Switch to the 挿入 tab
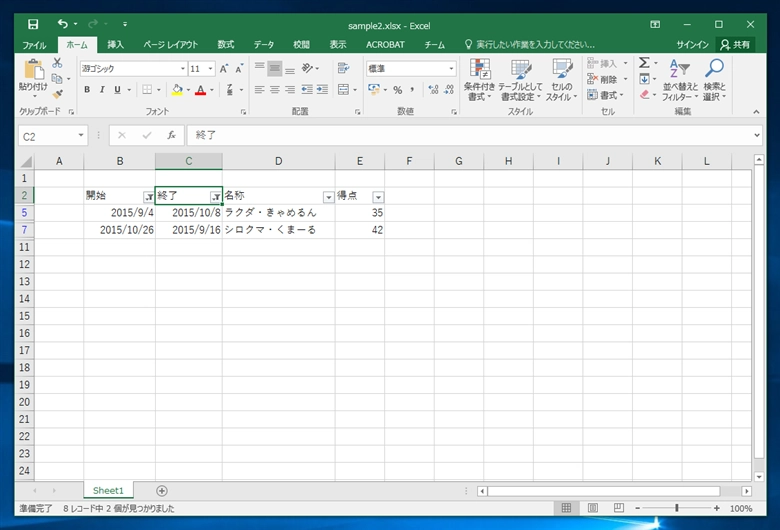The width and height of the screenshot is (780, 530). click(115, 45)
